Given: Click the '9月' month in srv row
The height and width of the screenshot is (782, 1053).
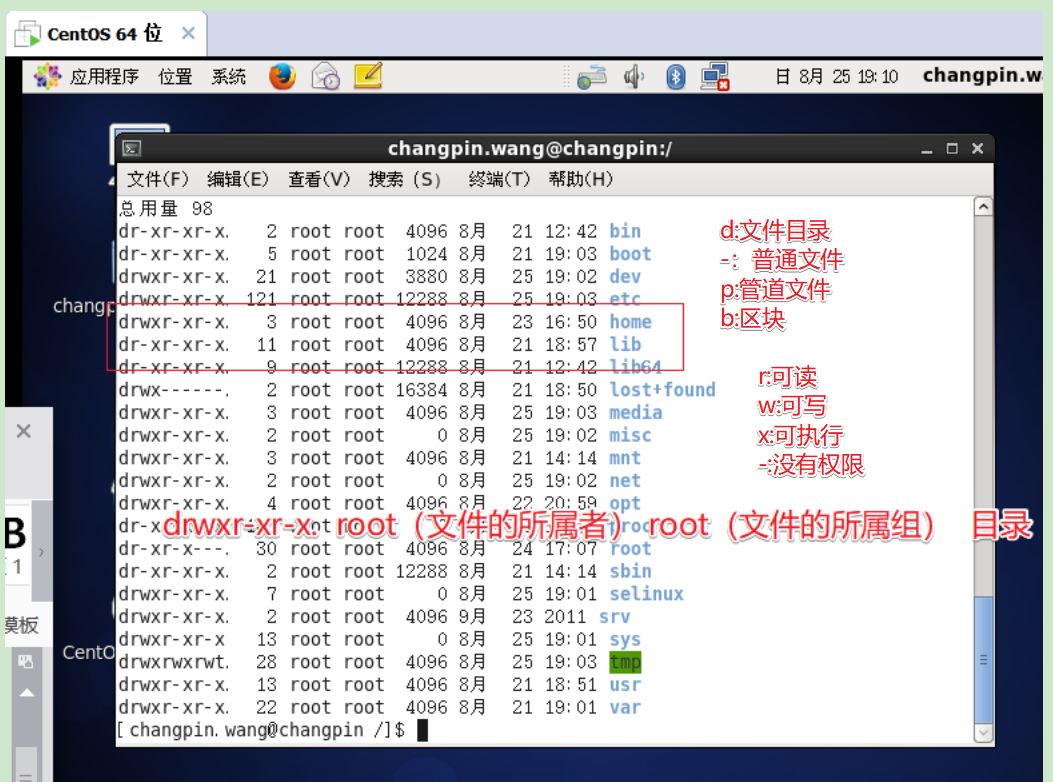Looking at the screenshot, I should [x=472, y=617].
